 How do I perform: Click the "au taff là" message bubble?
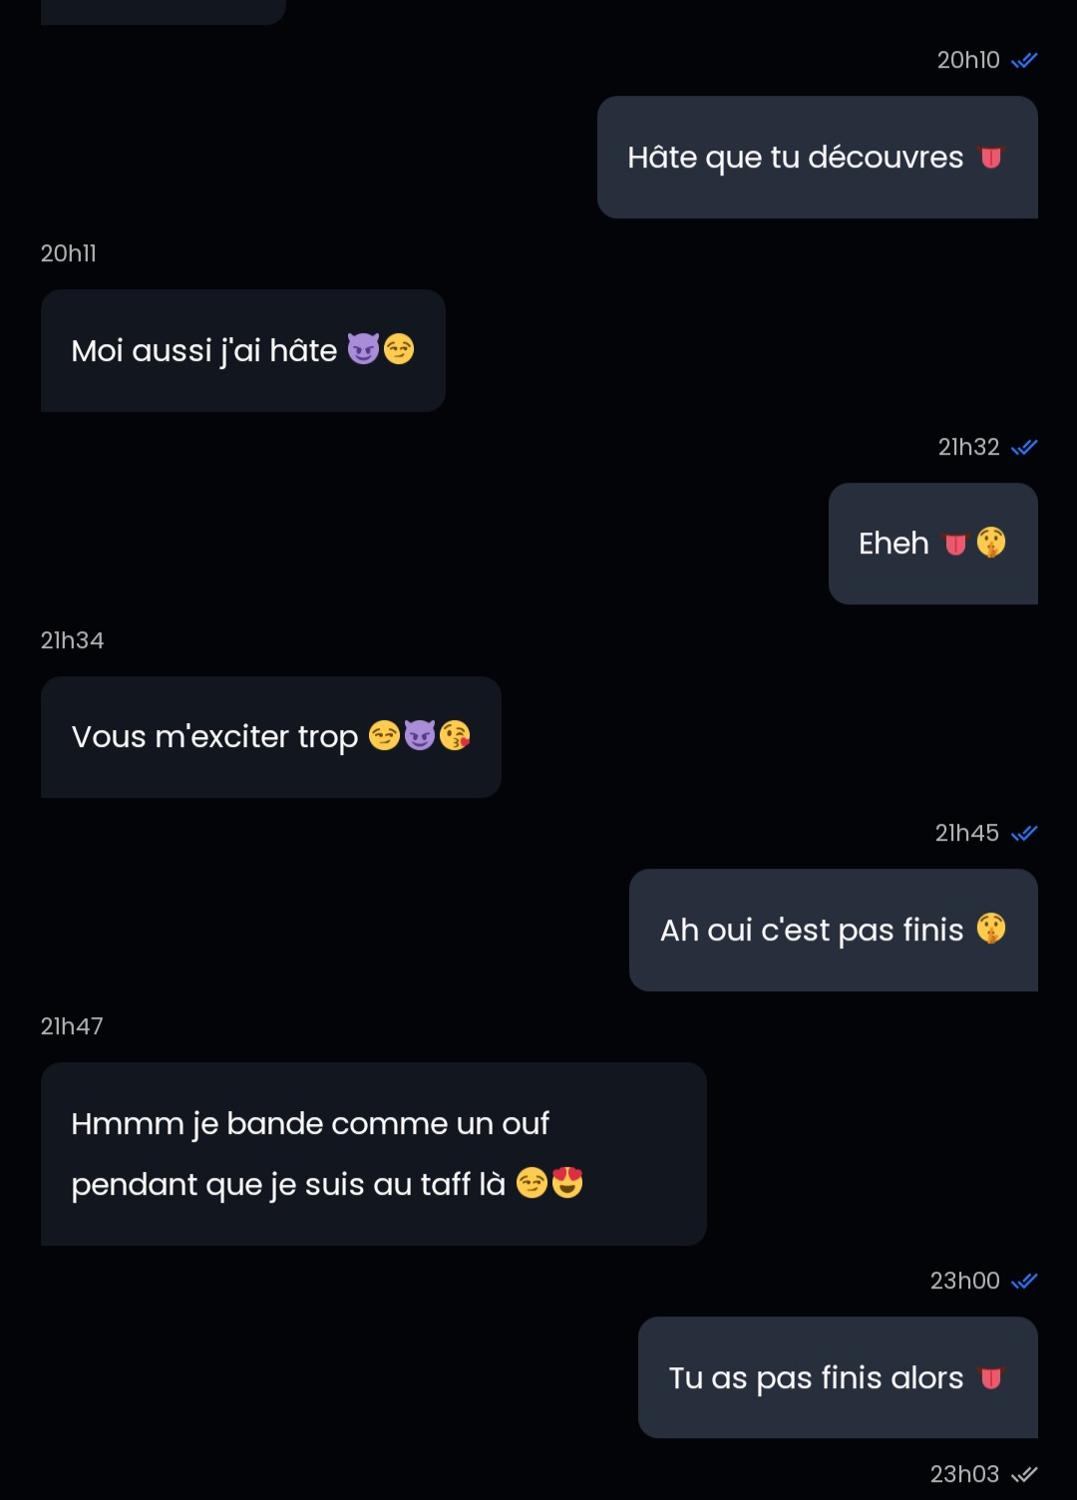(x=373, y=1153)
